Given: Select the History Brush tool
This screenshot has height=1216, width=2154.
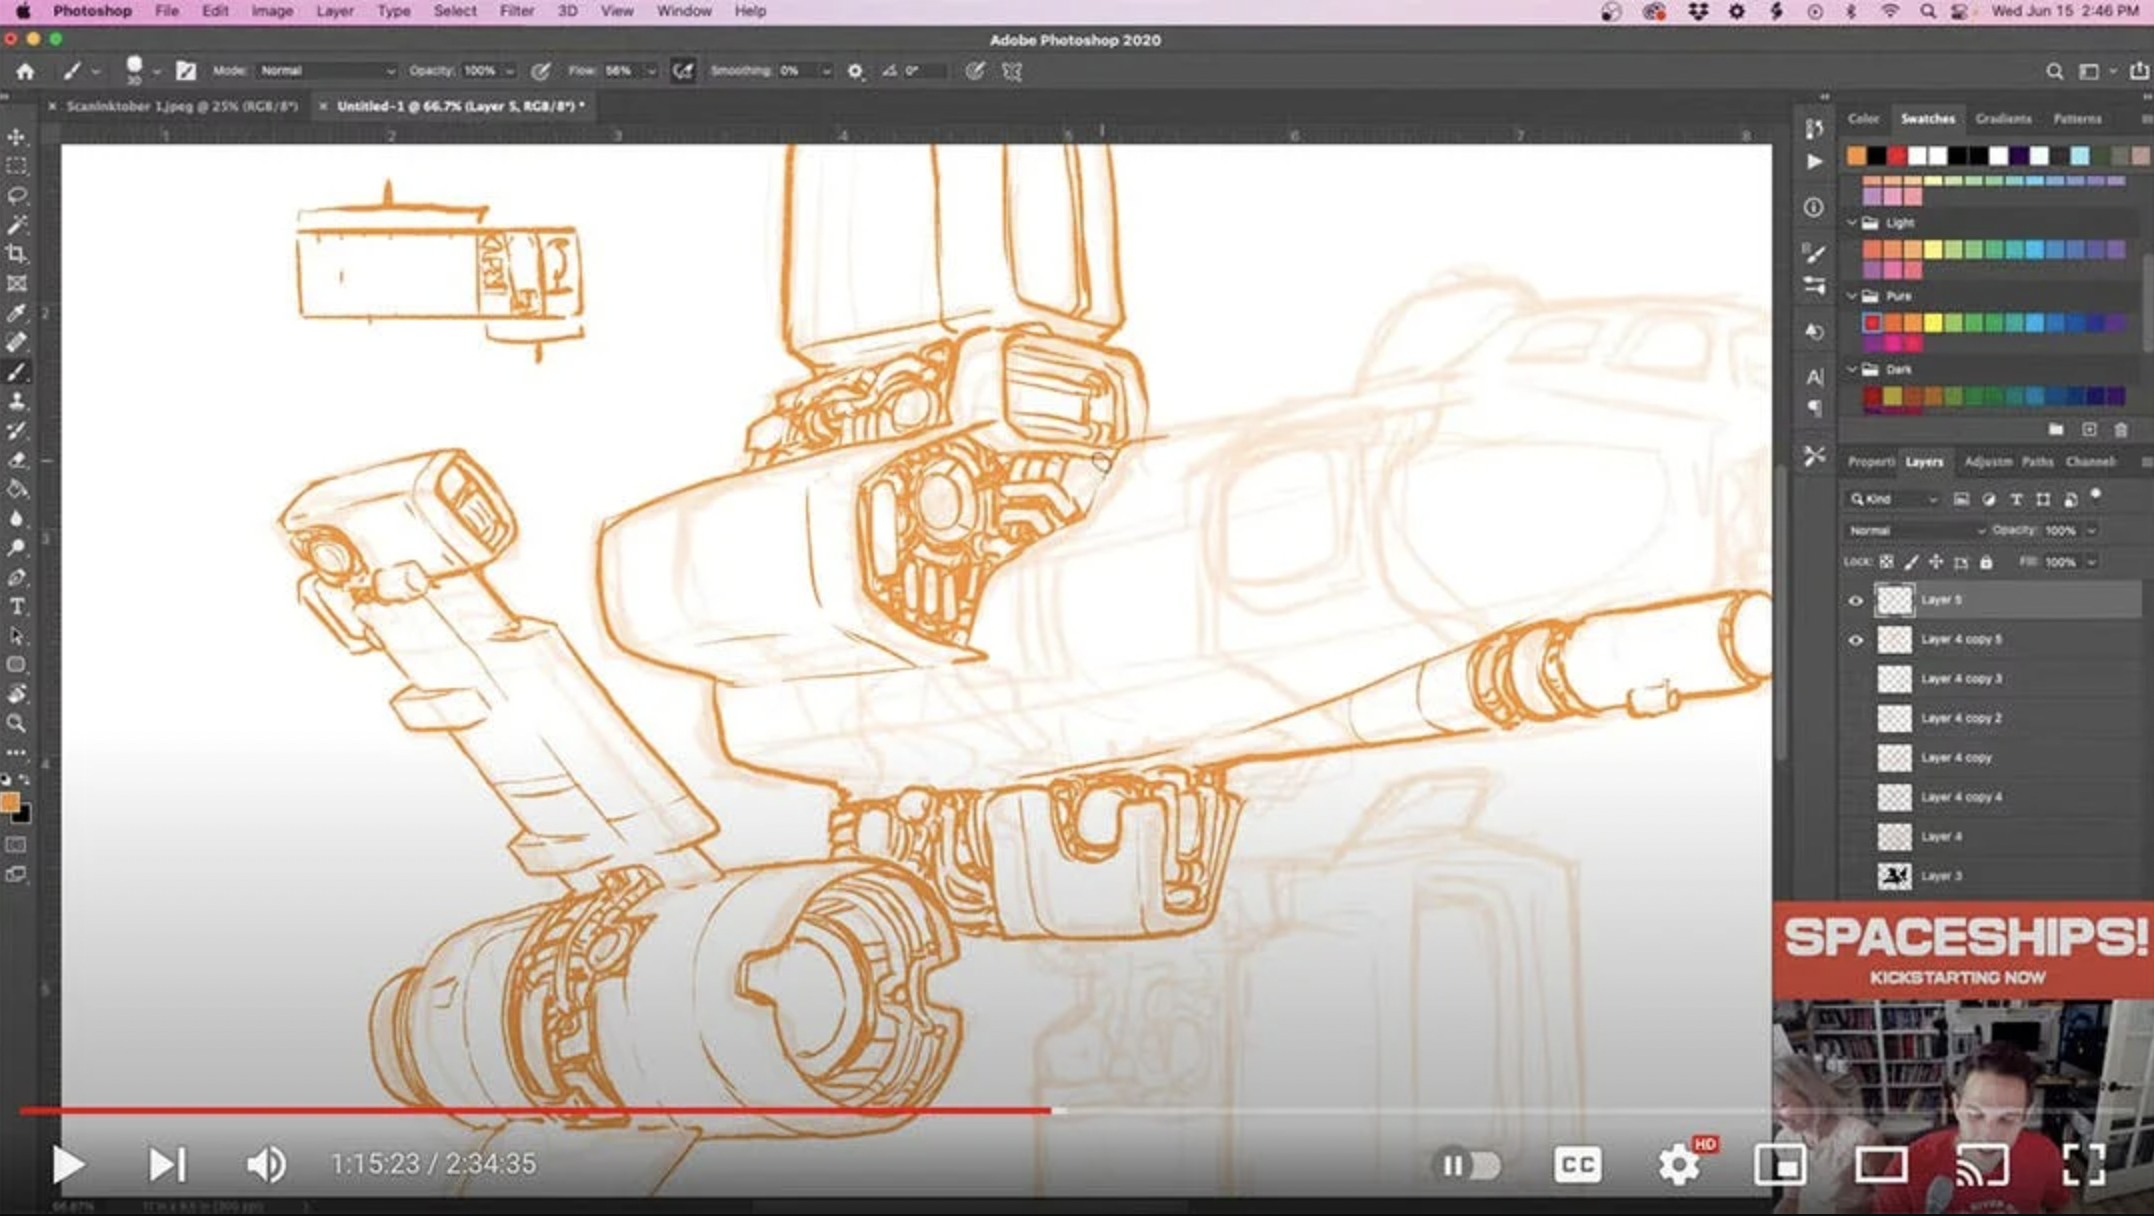Looking at the screenshot, I should click(x=17, y=431).
